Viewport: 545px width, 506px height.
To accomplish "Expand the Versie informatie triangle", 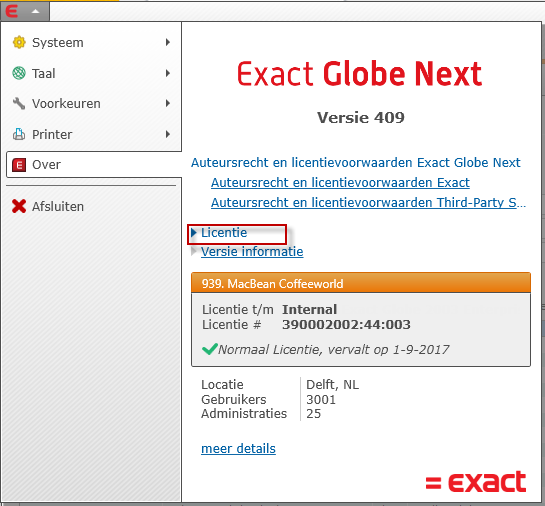I will tap(194, 251).
